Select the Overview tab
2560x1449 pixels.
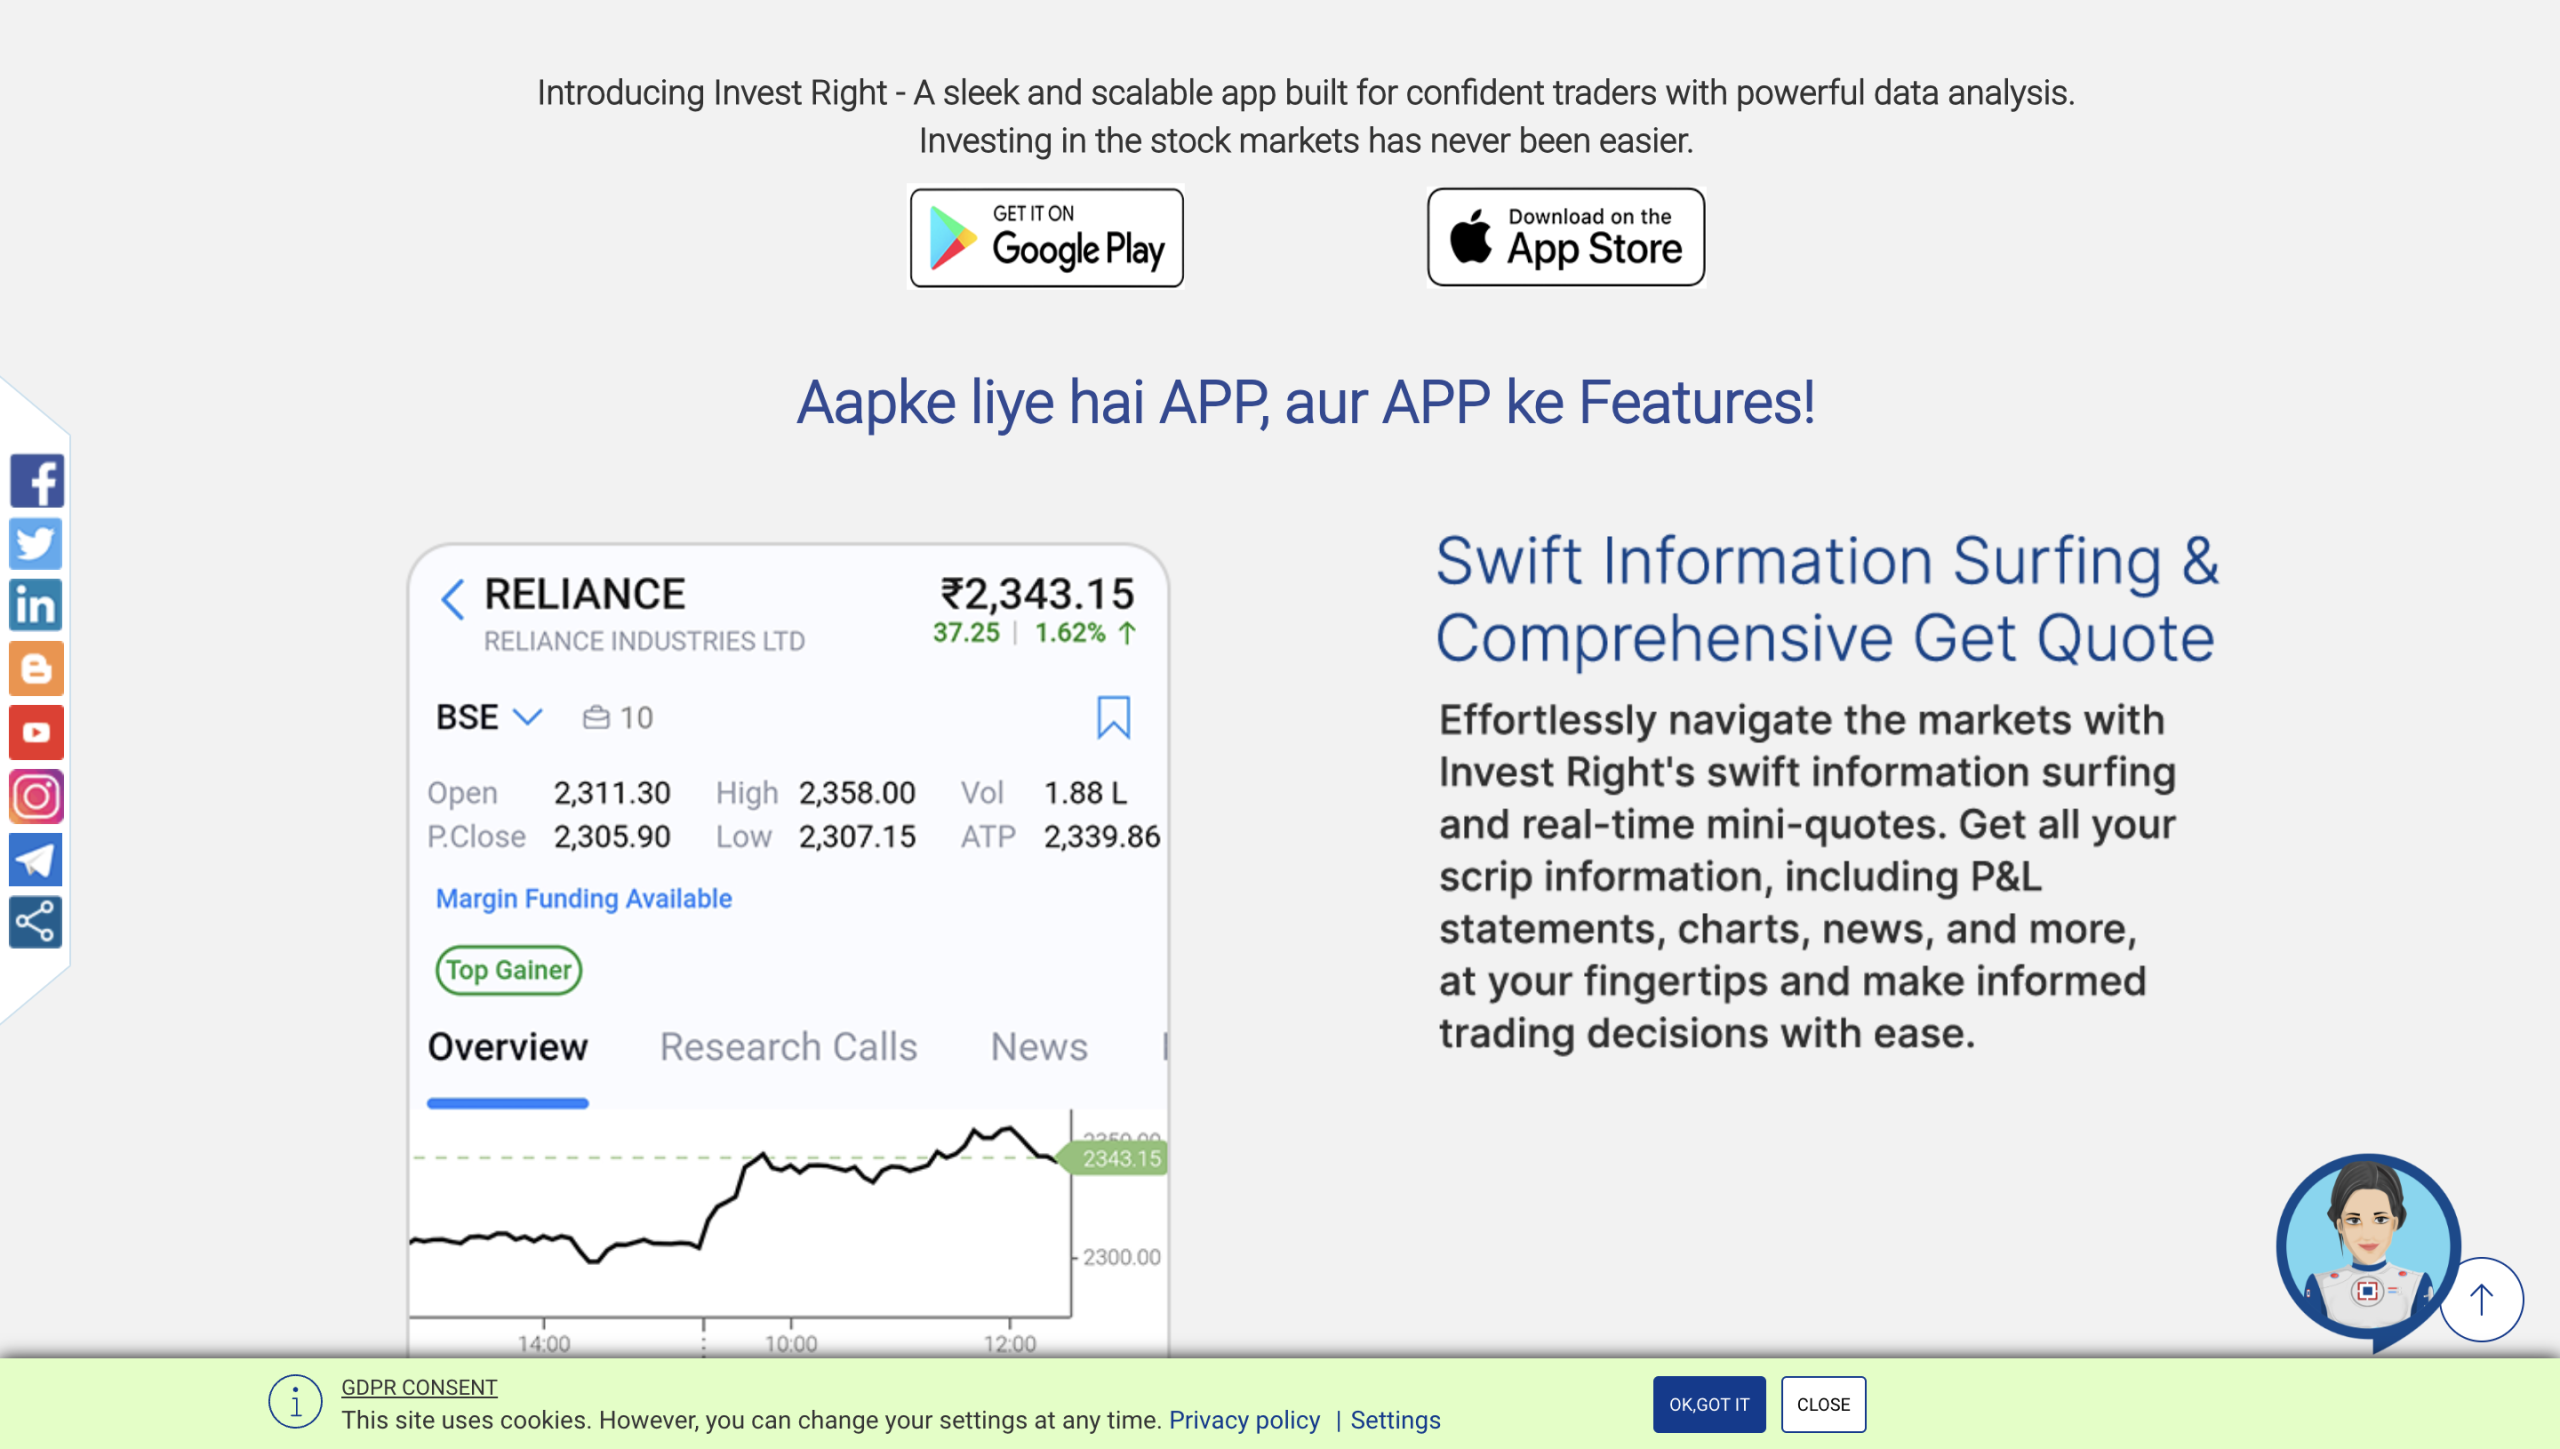[508, 1047]
